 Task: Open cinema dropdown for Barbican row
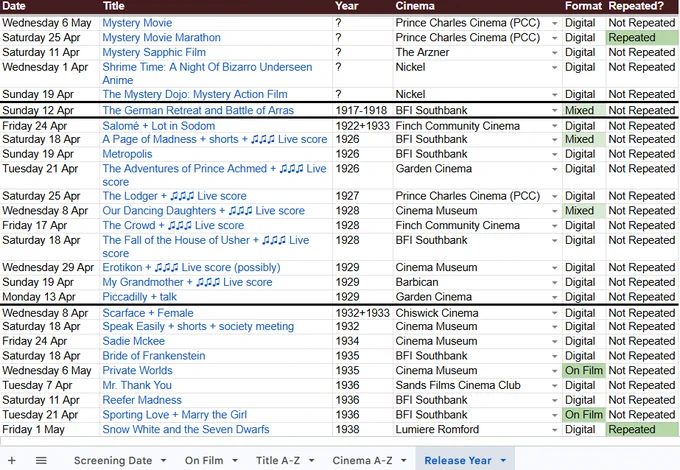(x=555, y=283)
